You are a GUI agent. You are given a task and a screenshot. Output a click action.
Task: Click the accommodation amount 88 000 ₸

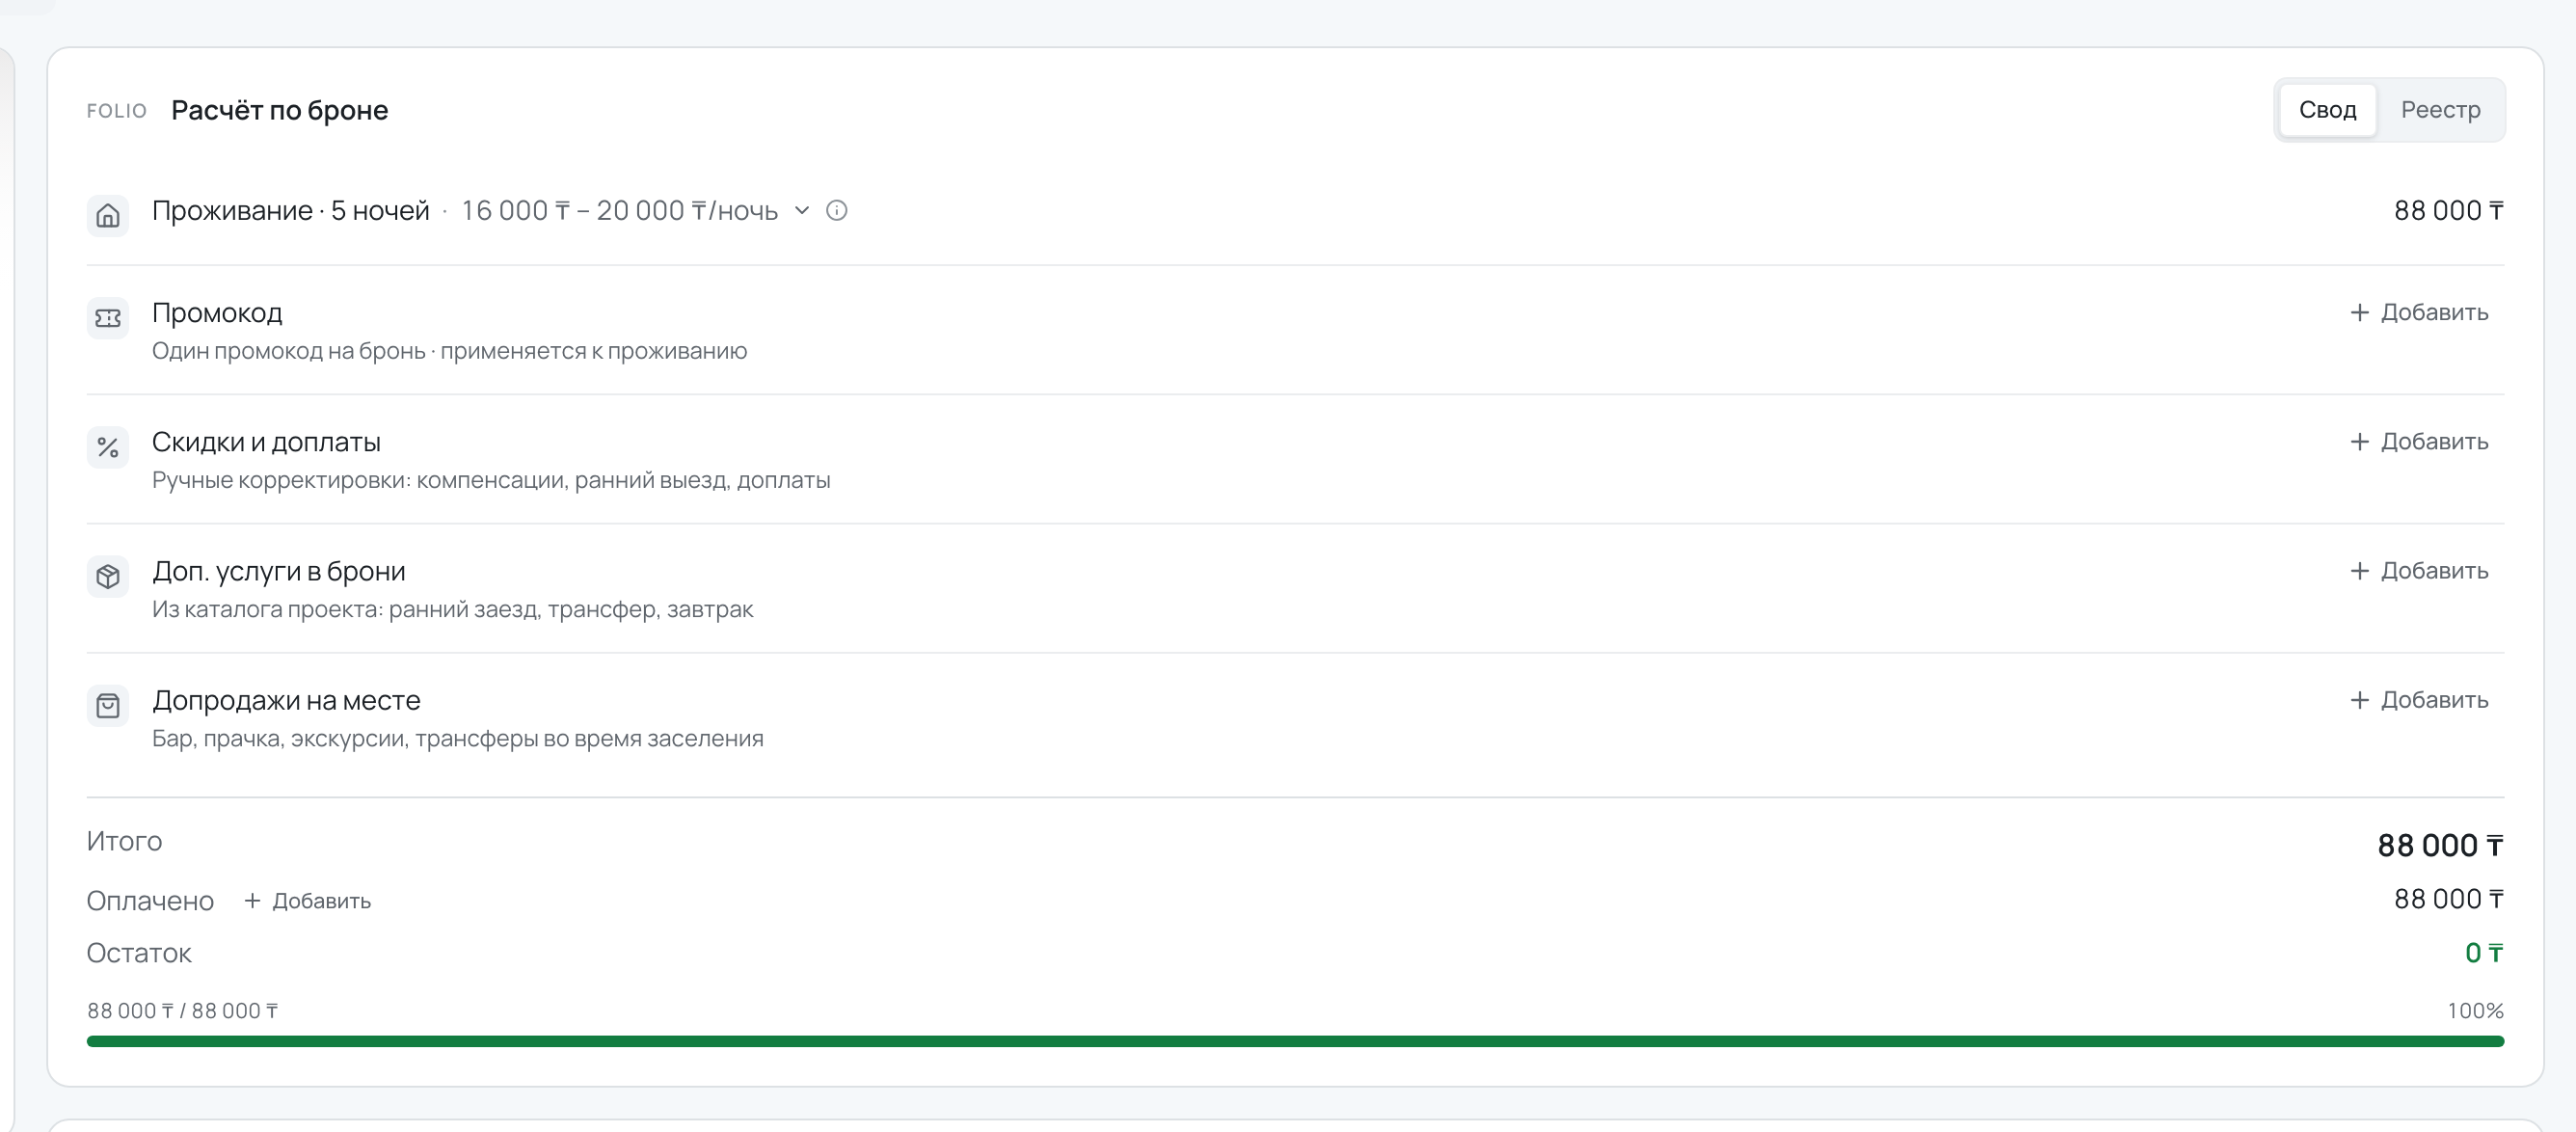click(2448, 210)
